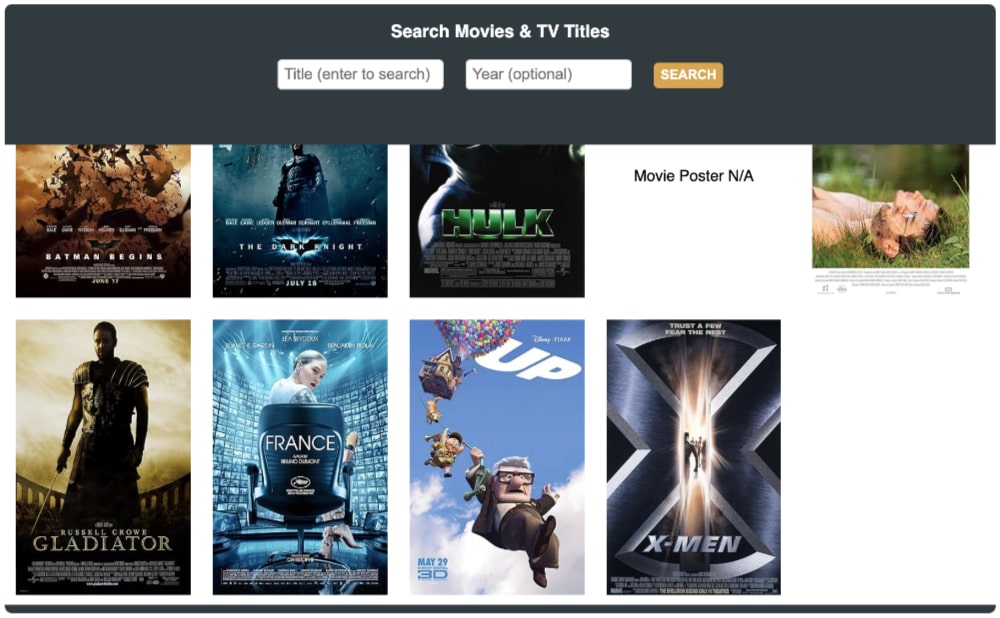Click the X-MEN logo text on poster
The height and width of the screenshot is (618, 1000).
tap(693, 544)
